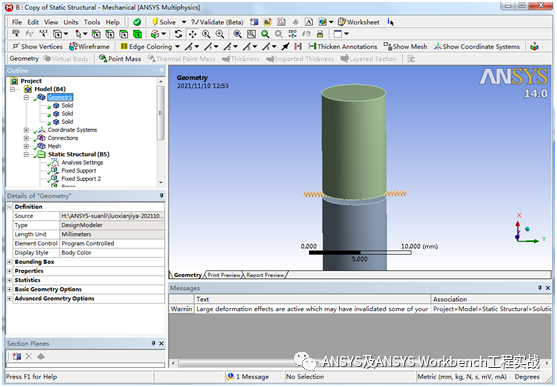This screenshot has height=387, width=557.
Task: Expand Basic Geometry Options section
Action: [10, 290]
